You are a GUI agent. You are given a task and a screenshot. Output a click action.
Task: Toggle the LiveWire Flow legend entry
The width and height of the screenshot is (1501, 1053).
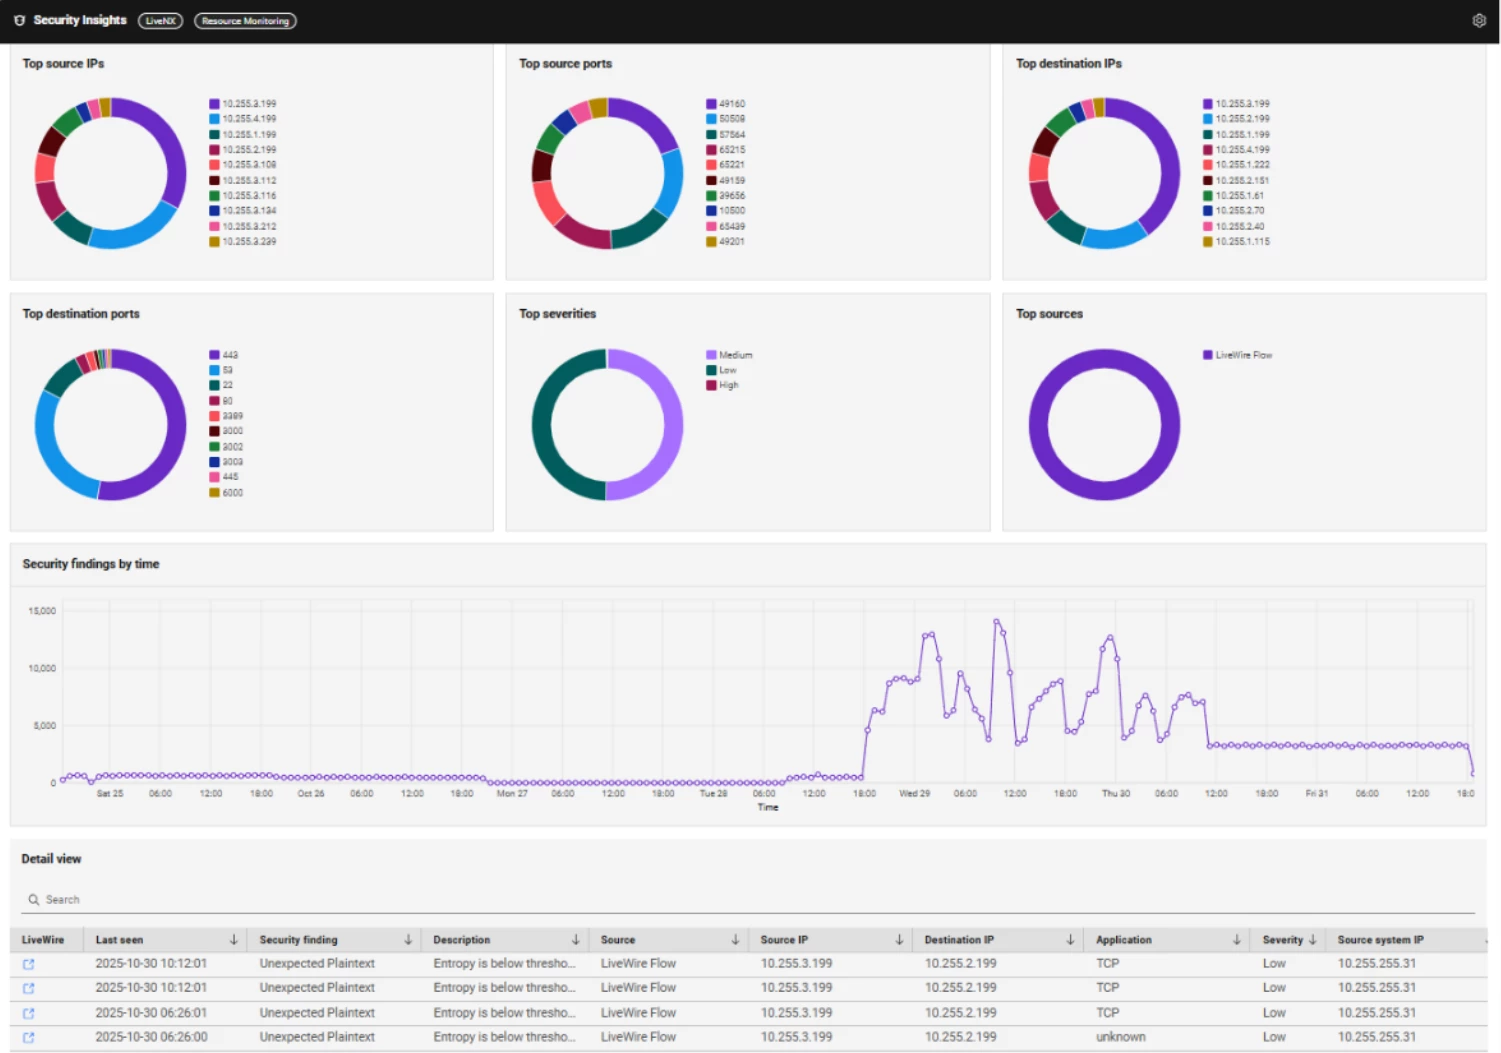1238,355
